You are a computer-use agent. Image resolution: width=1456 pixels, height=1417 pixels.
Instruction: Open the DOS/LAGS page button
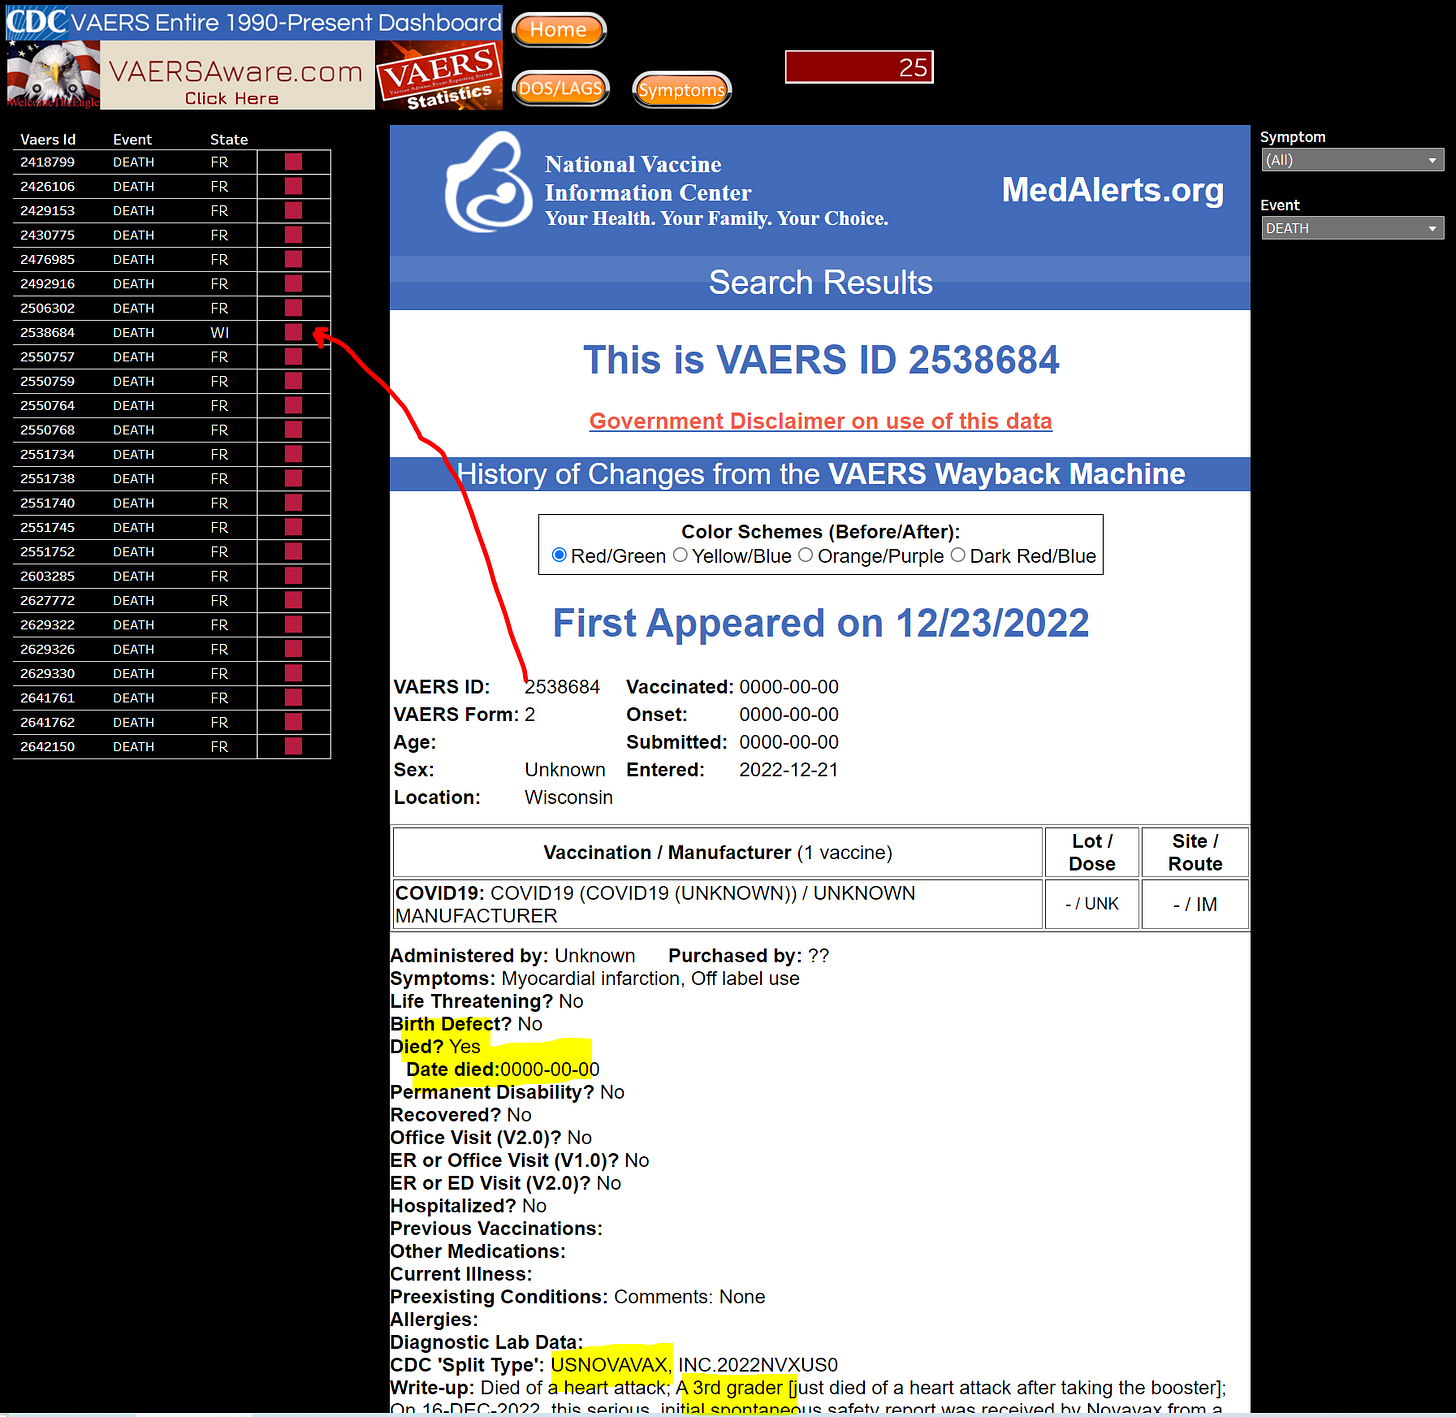[560, 88]
